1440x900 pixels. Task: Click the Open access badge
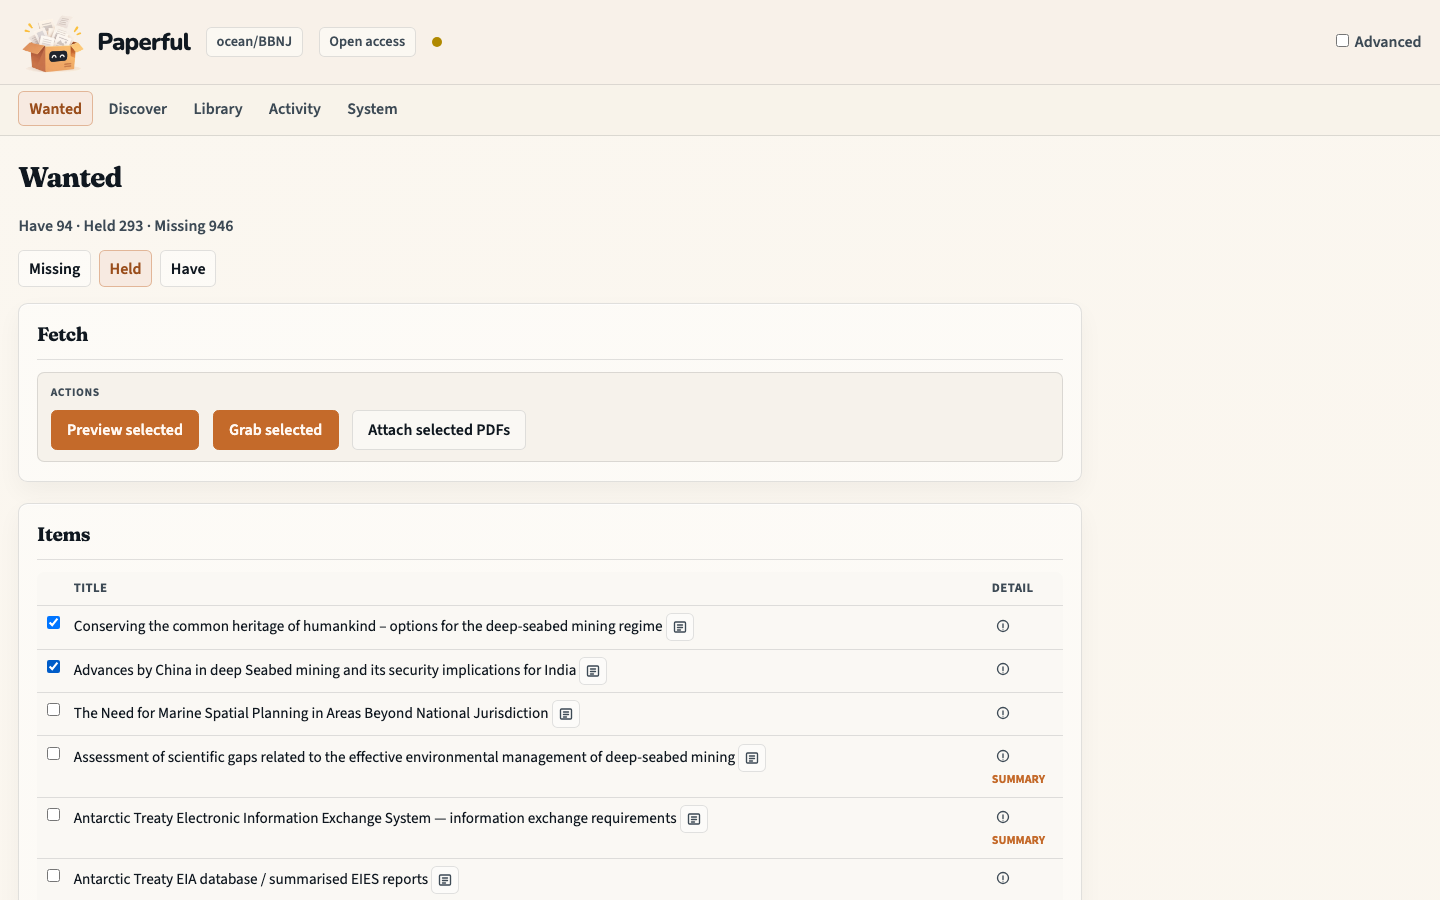point(367,42)
